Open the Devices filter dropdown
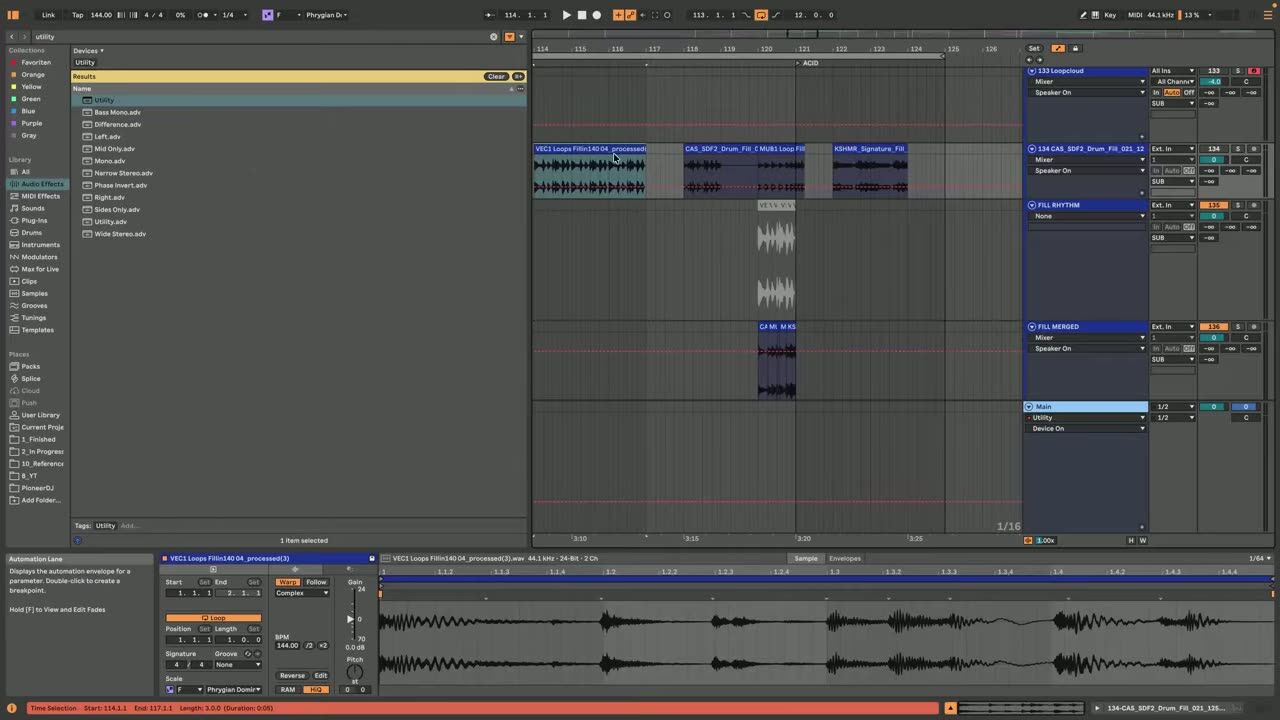This screenshot has width=1280, height=720. (88, 51)
